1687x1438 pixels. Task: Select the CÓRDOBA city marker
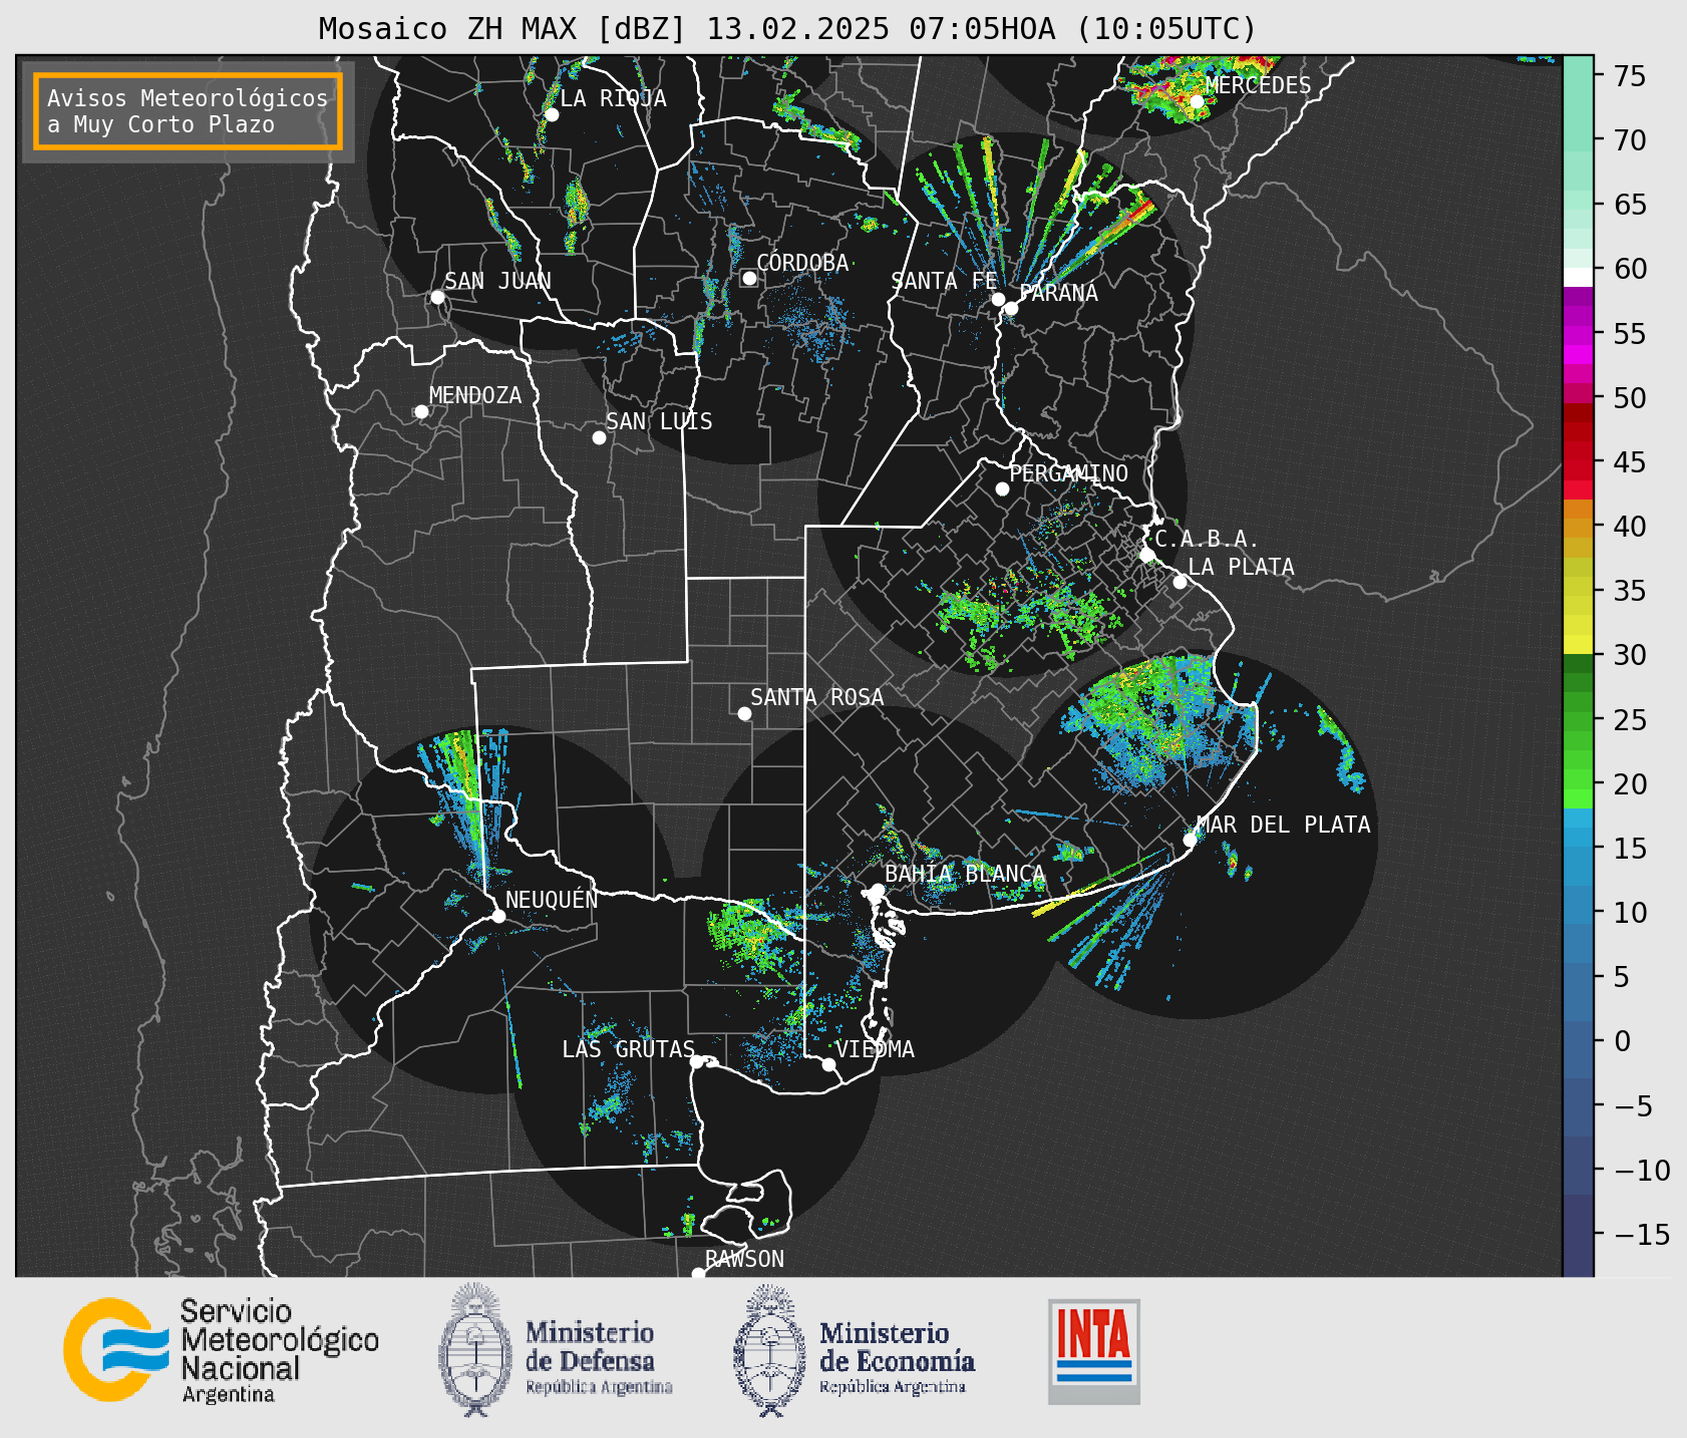click(749, 278)
